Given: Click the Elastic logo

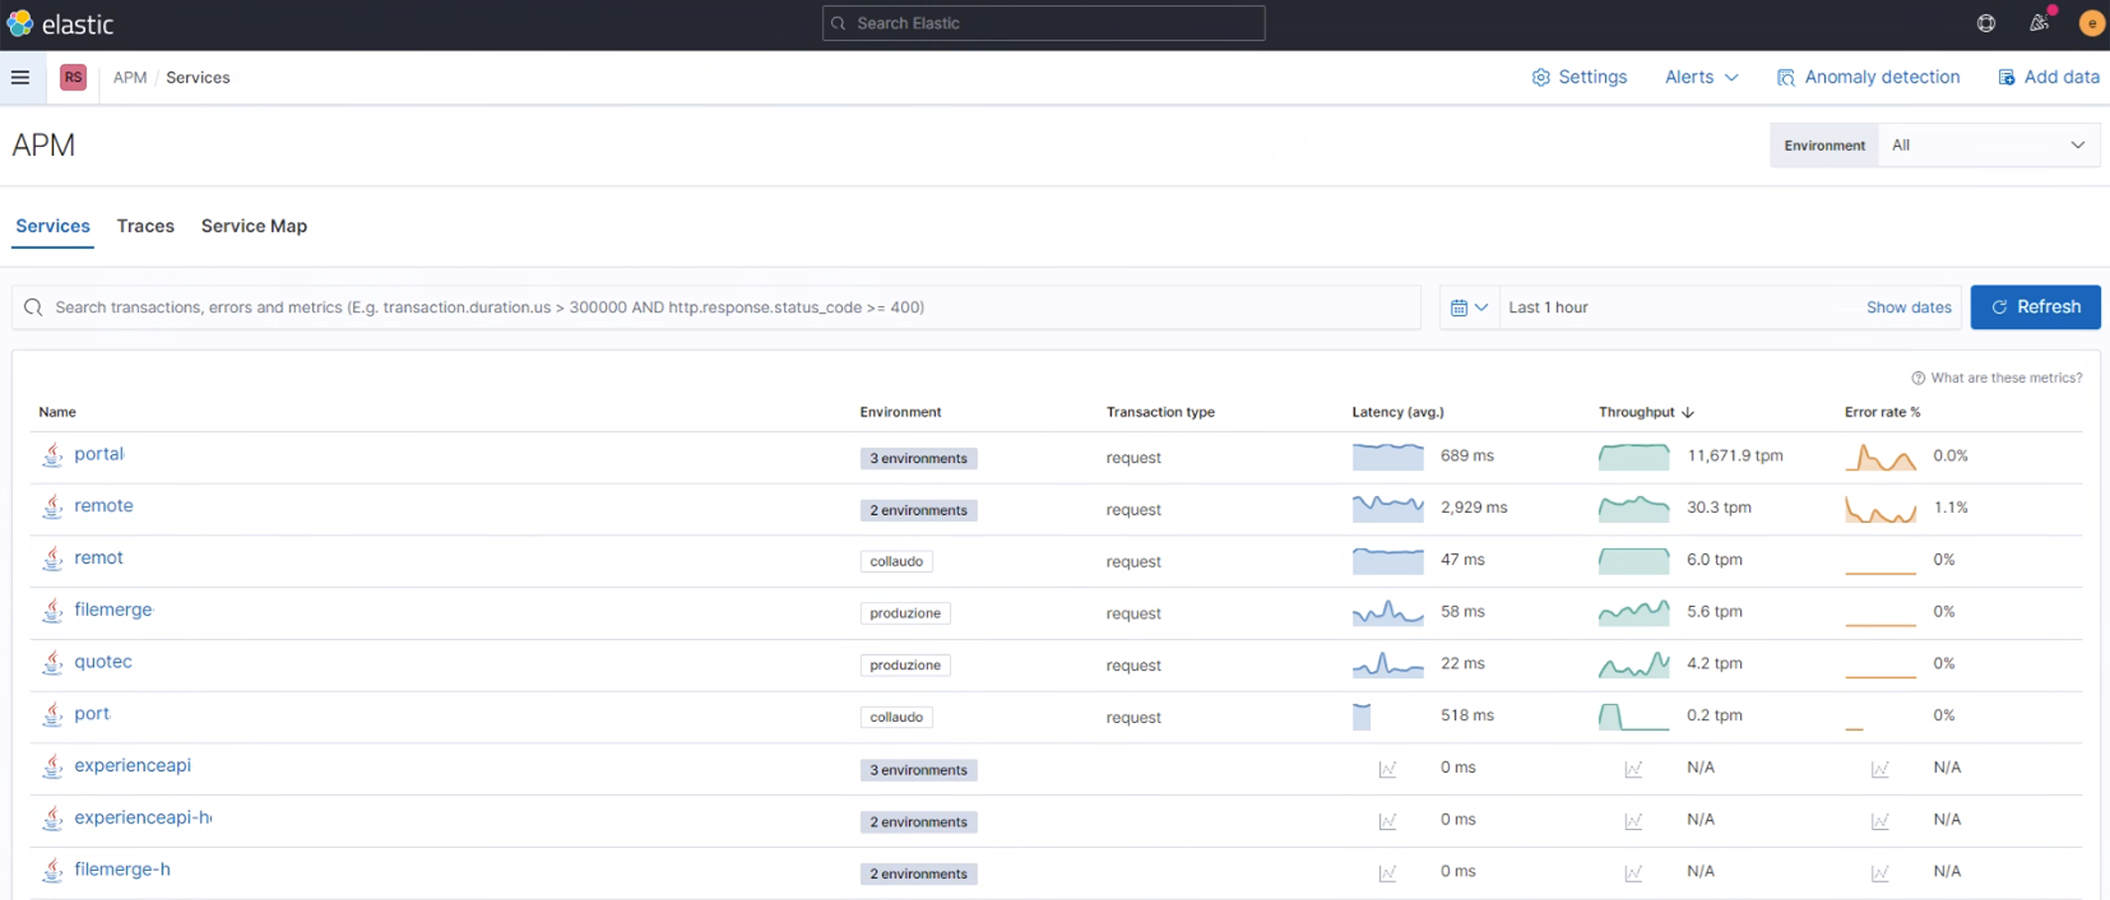Looking at the screenshot, I should [60, 23].
